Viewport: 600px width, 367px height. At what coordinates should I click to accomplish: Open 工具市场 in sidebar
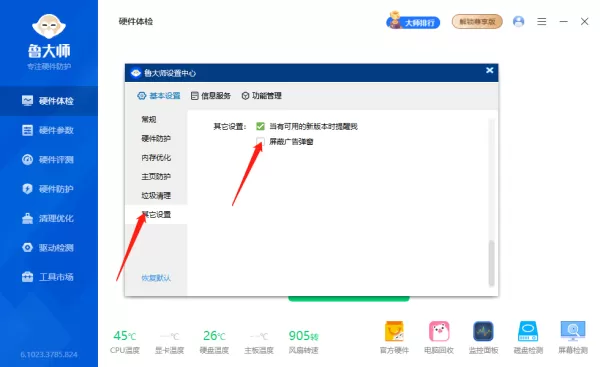tap(49, 277)
